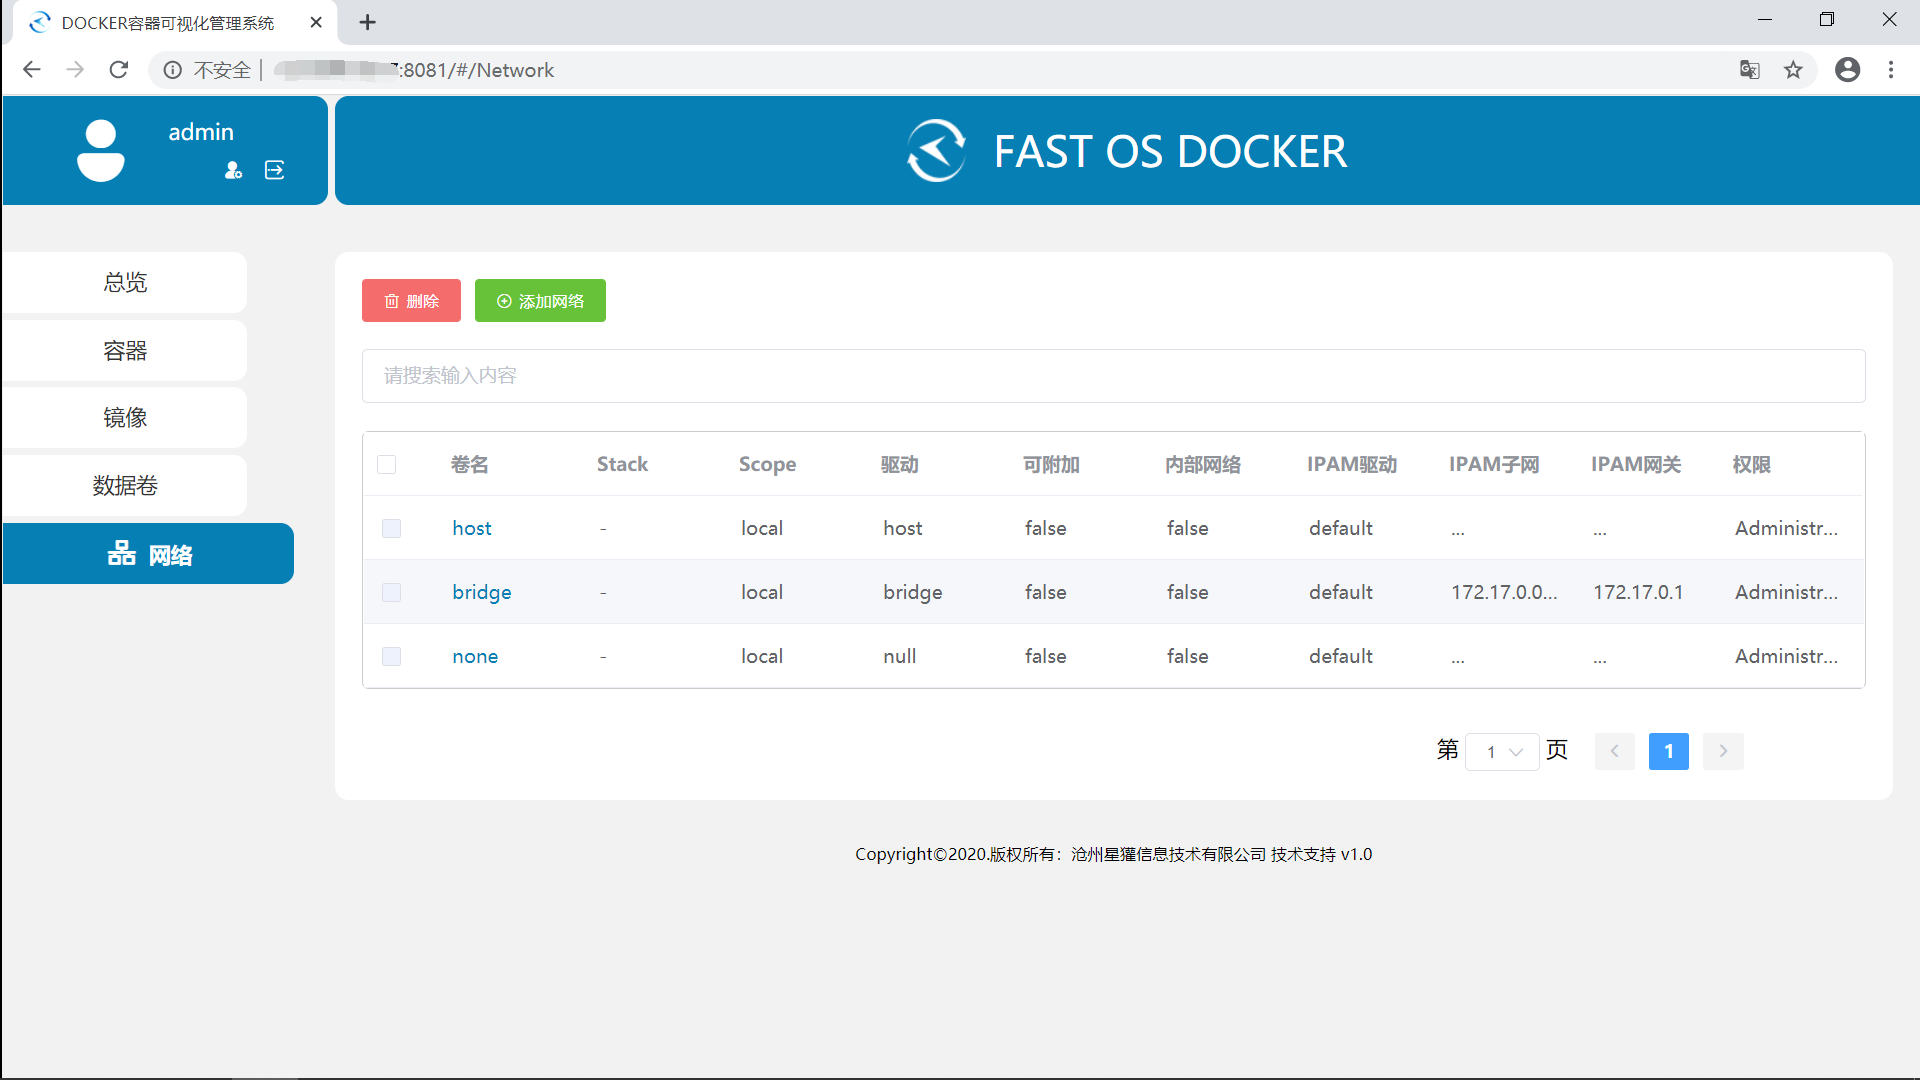Screen dimensions: 1920x1080
Task: Click the logout icon in the admin panel
Action: pos(274,170)
